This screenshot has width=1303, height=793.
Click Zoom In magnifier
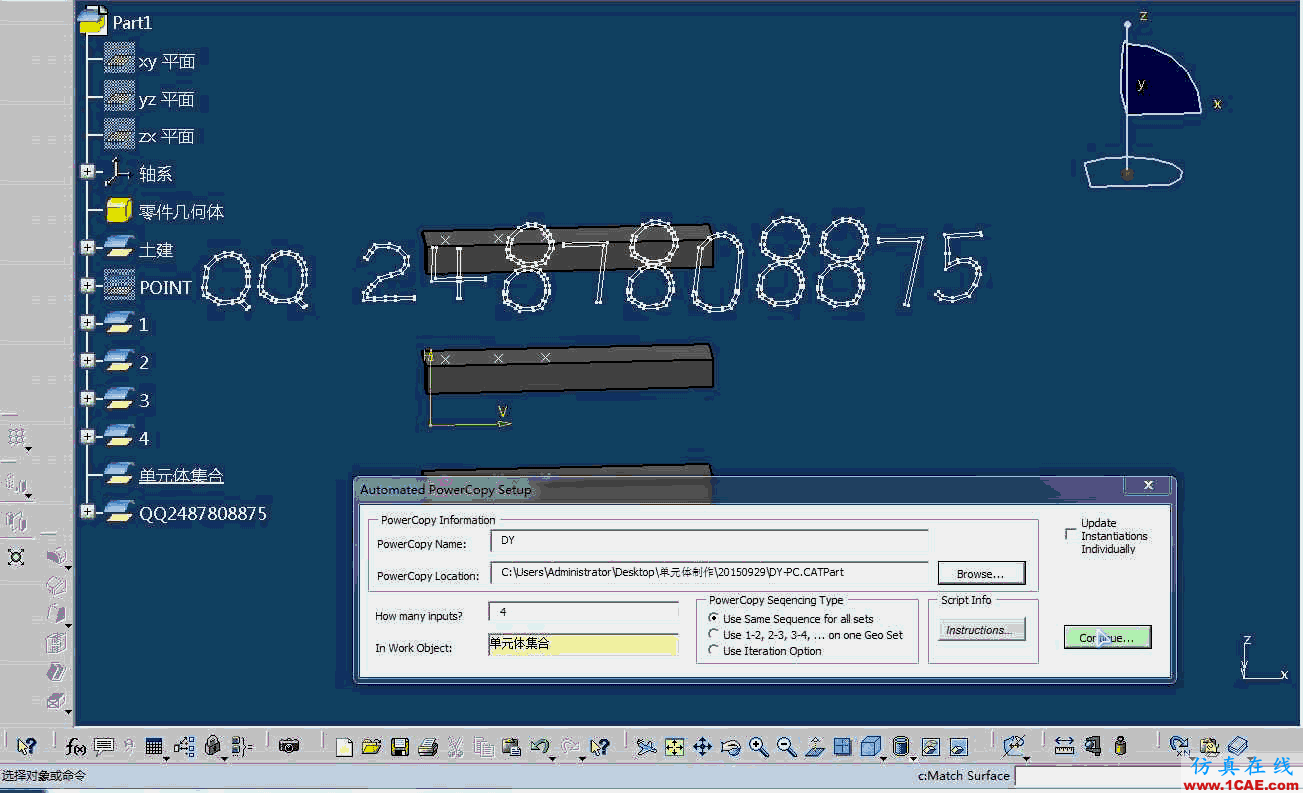tap(758, 746)
